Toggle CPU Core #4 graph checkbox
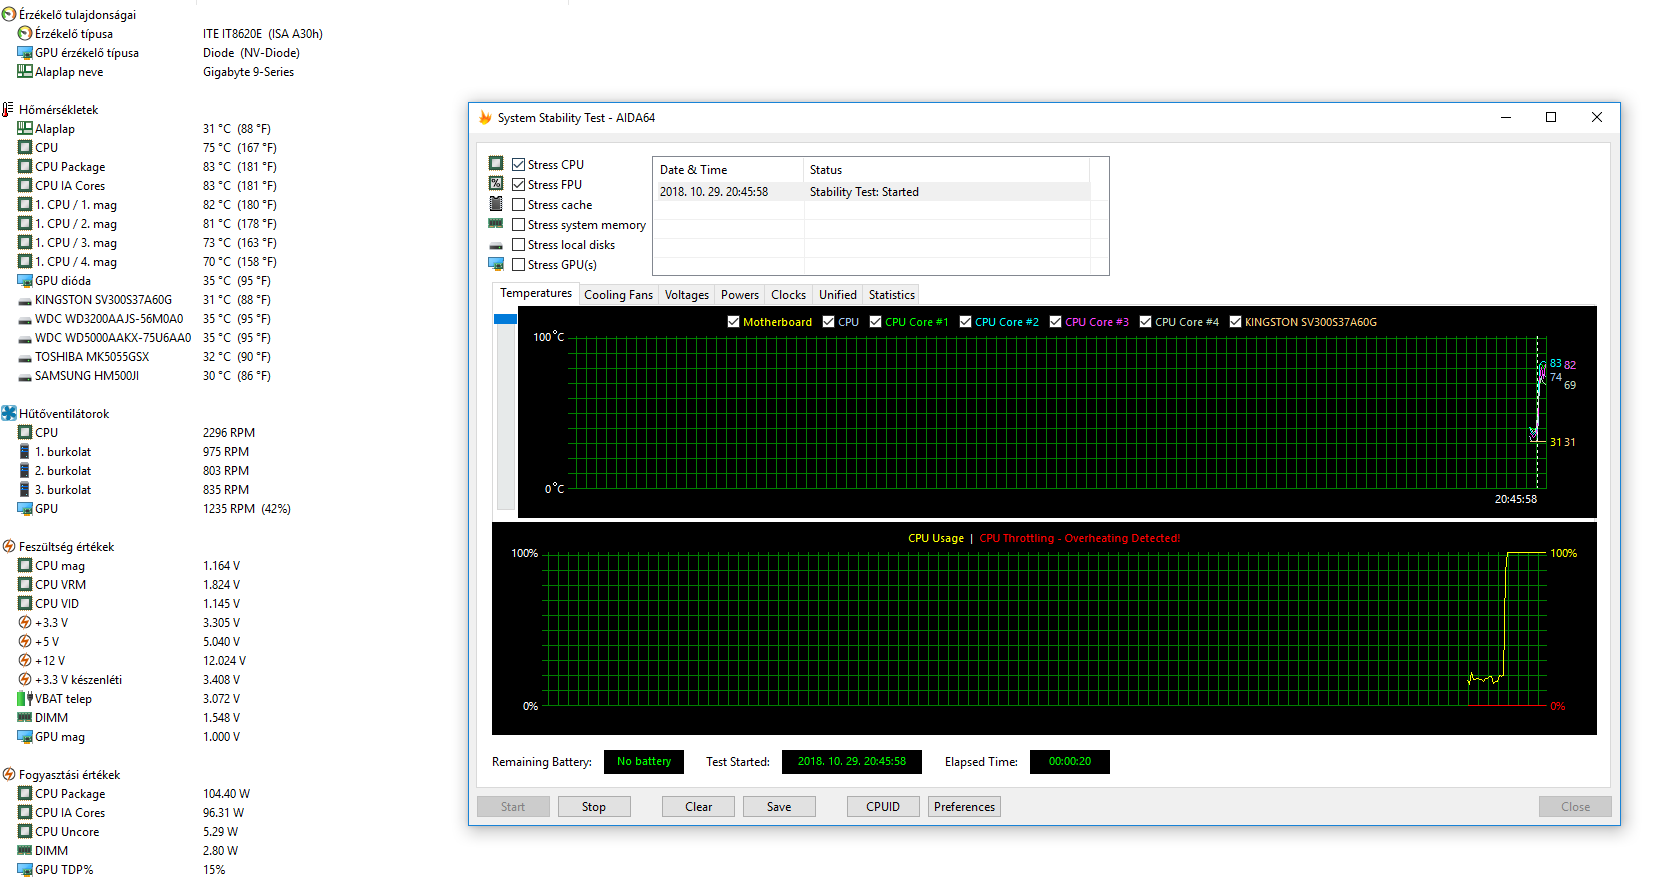1664x889 pixels. [1145, 322]
